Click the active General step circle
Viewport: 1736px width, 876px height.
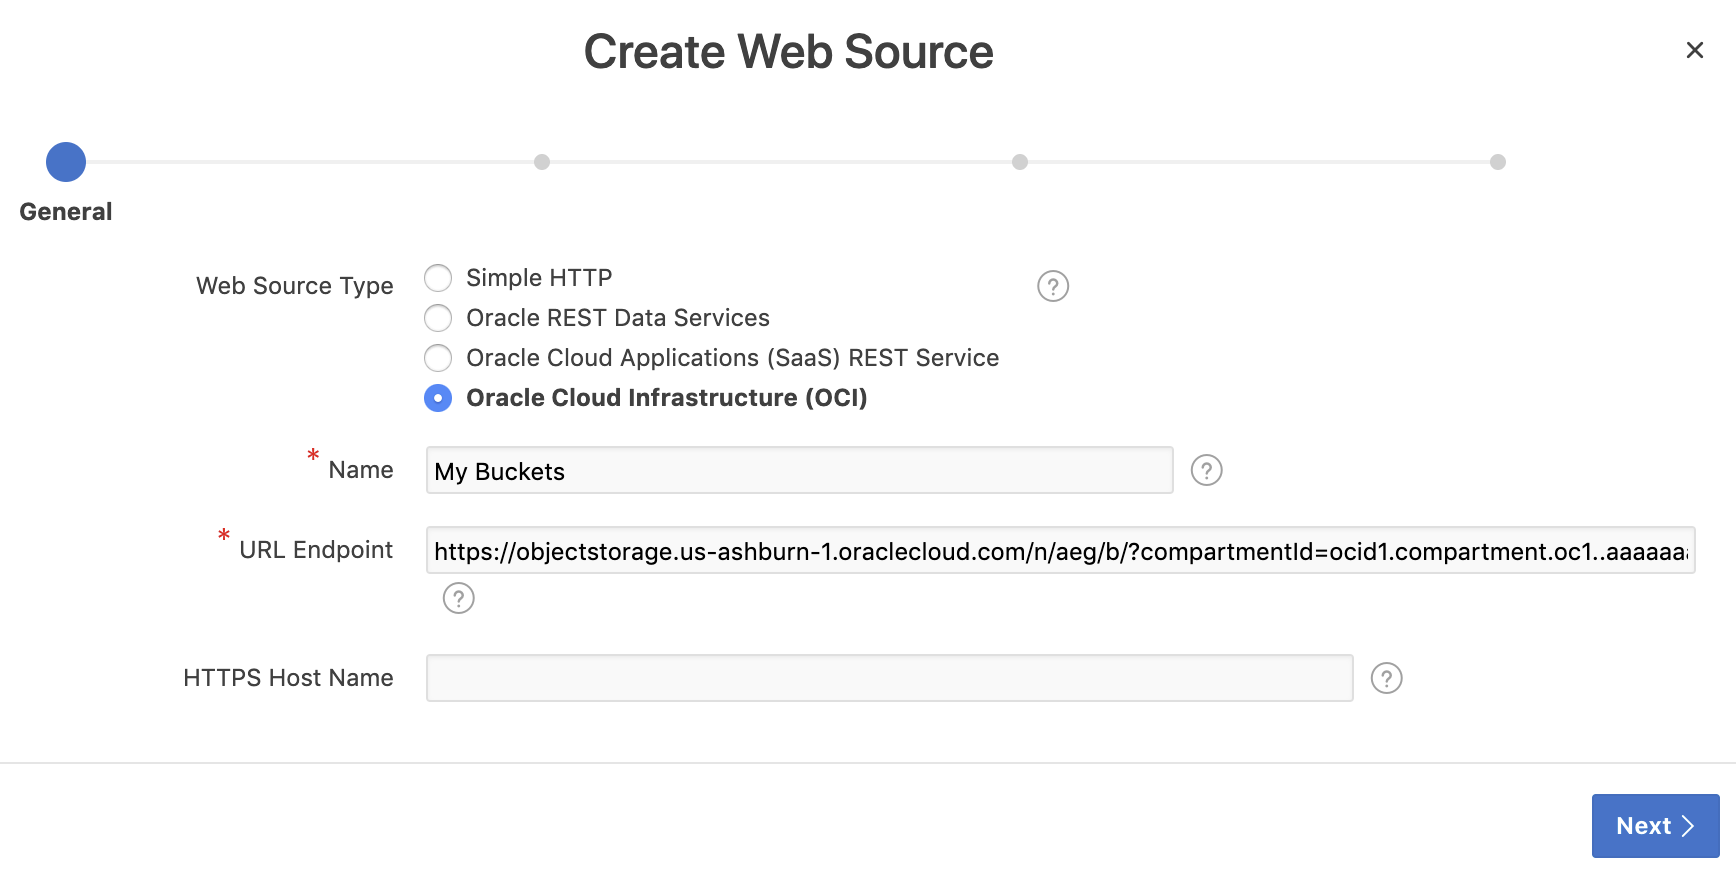(66, 162)
